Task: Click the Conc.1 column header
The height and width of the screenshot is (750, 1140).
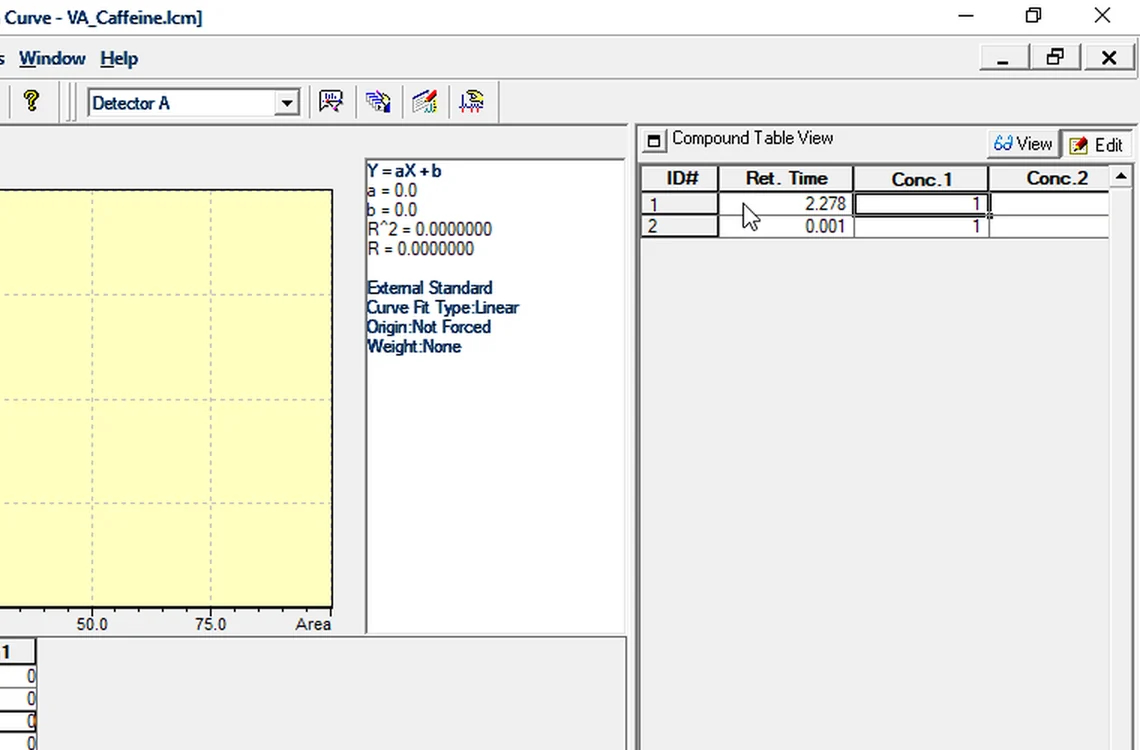Action: tap(921, 179)
